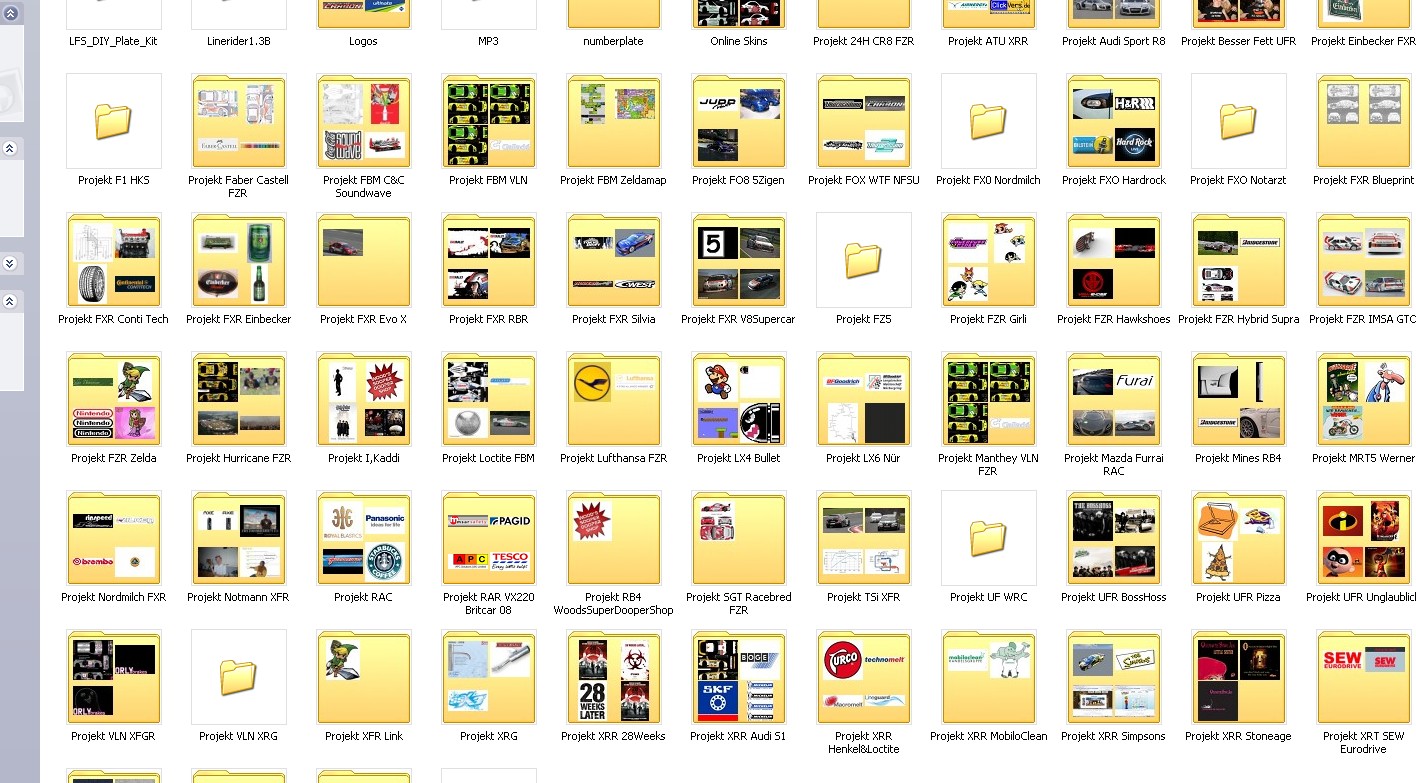1416x783 pixels.
Task: Select the Projekt FZR Hybrid Supra label
Action: tap(1239, 320)
